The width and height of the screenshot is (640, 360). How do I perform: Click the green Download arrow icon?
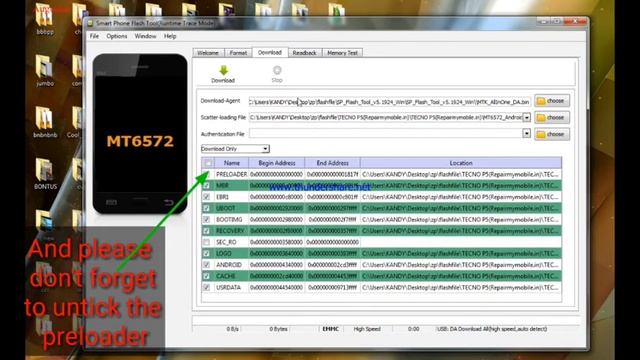tap(223, 70)
